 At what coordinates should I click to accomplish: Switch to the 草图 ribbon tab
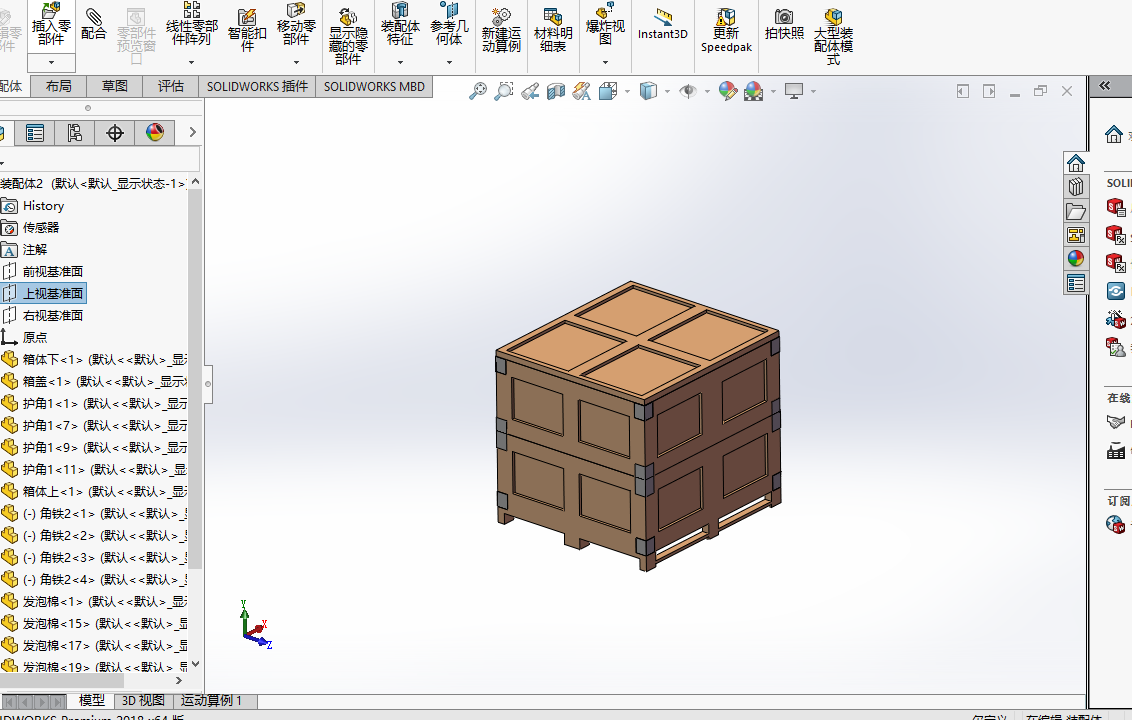(x=115, y=87)
